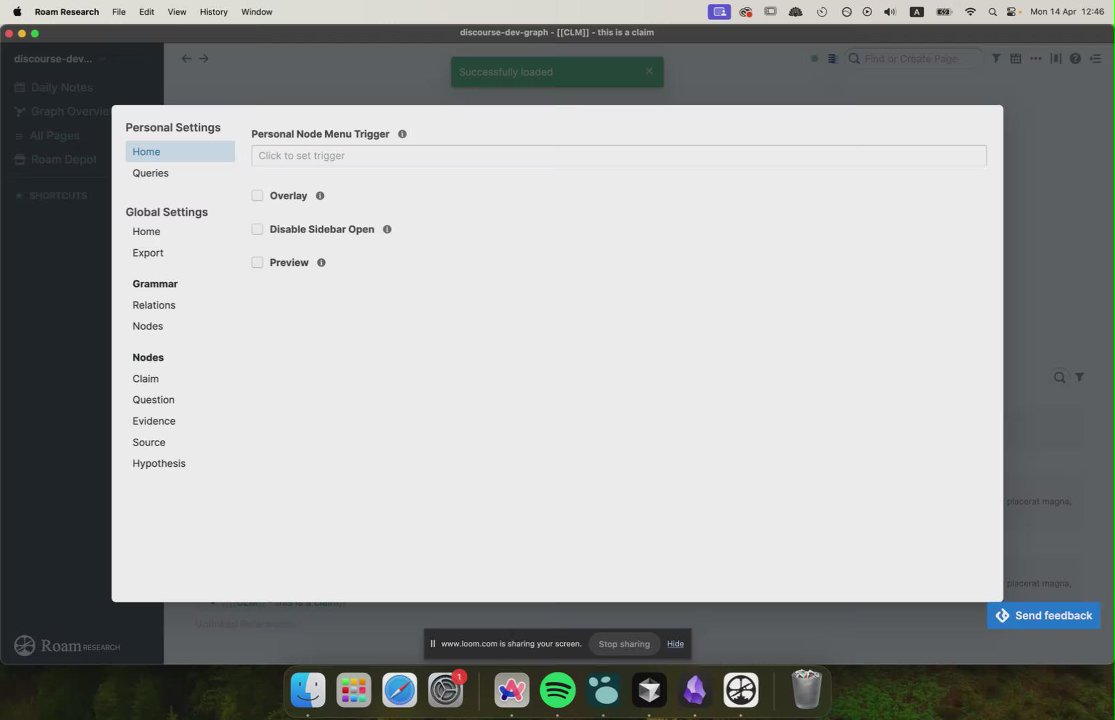Stop sharing the screen via Loom bar
The image size is (1115, 720).
point(624,644)
